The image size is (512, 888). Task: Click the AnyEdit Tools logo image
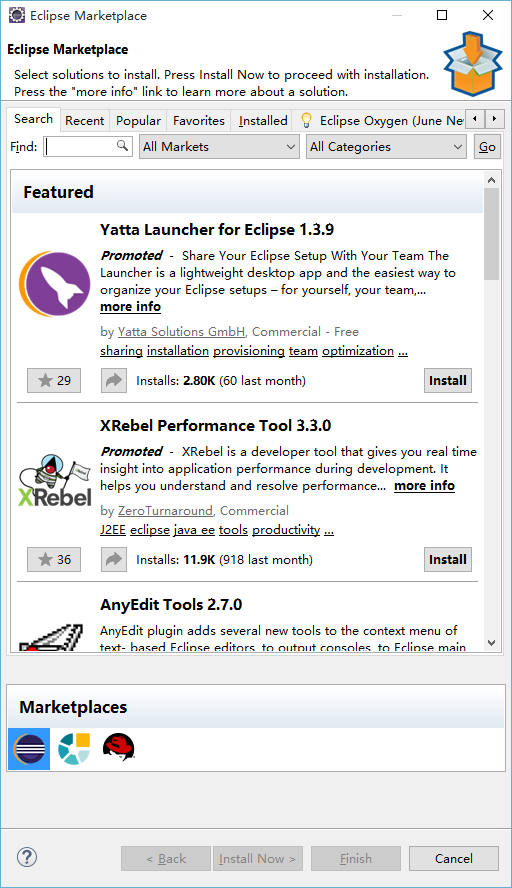click(x=51, y=637)
